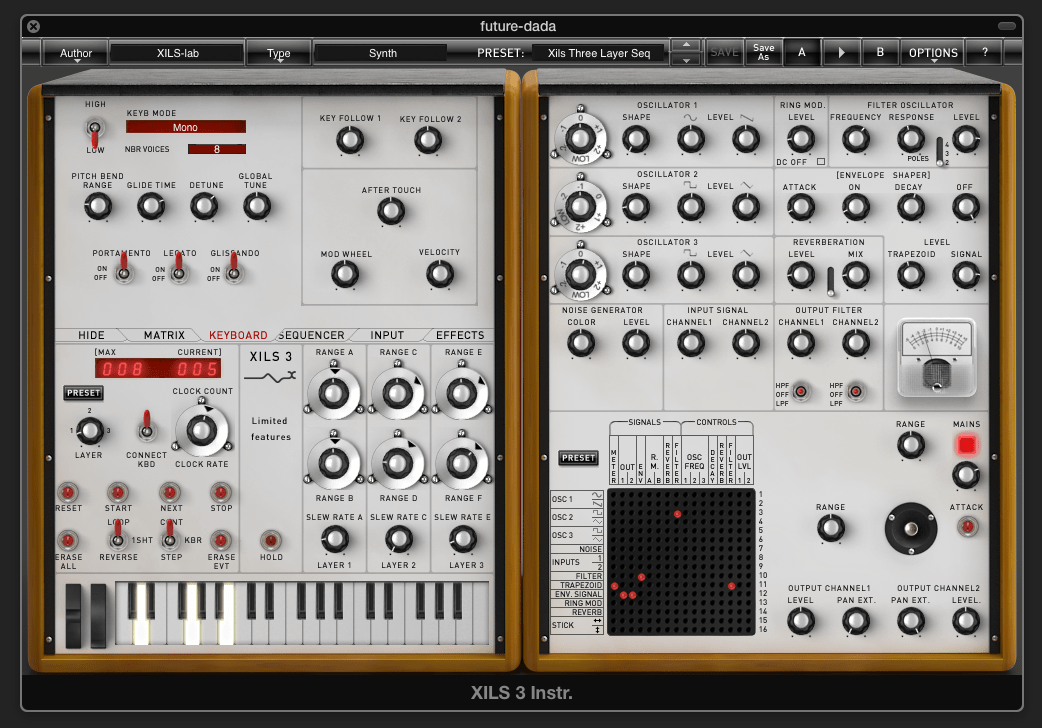Click the joystick controller
The height and width of the screenshot is (728, 1042).
tap(910, 529)
